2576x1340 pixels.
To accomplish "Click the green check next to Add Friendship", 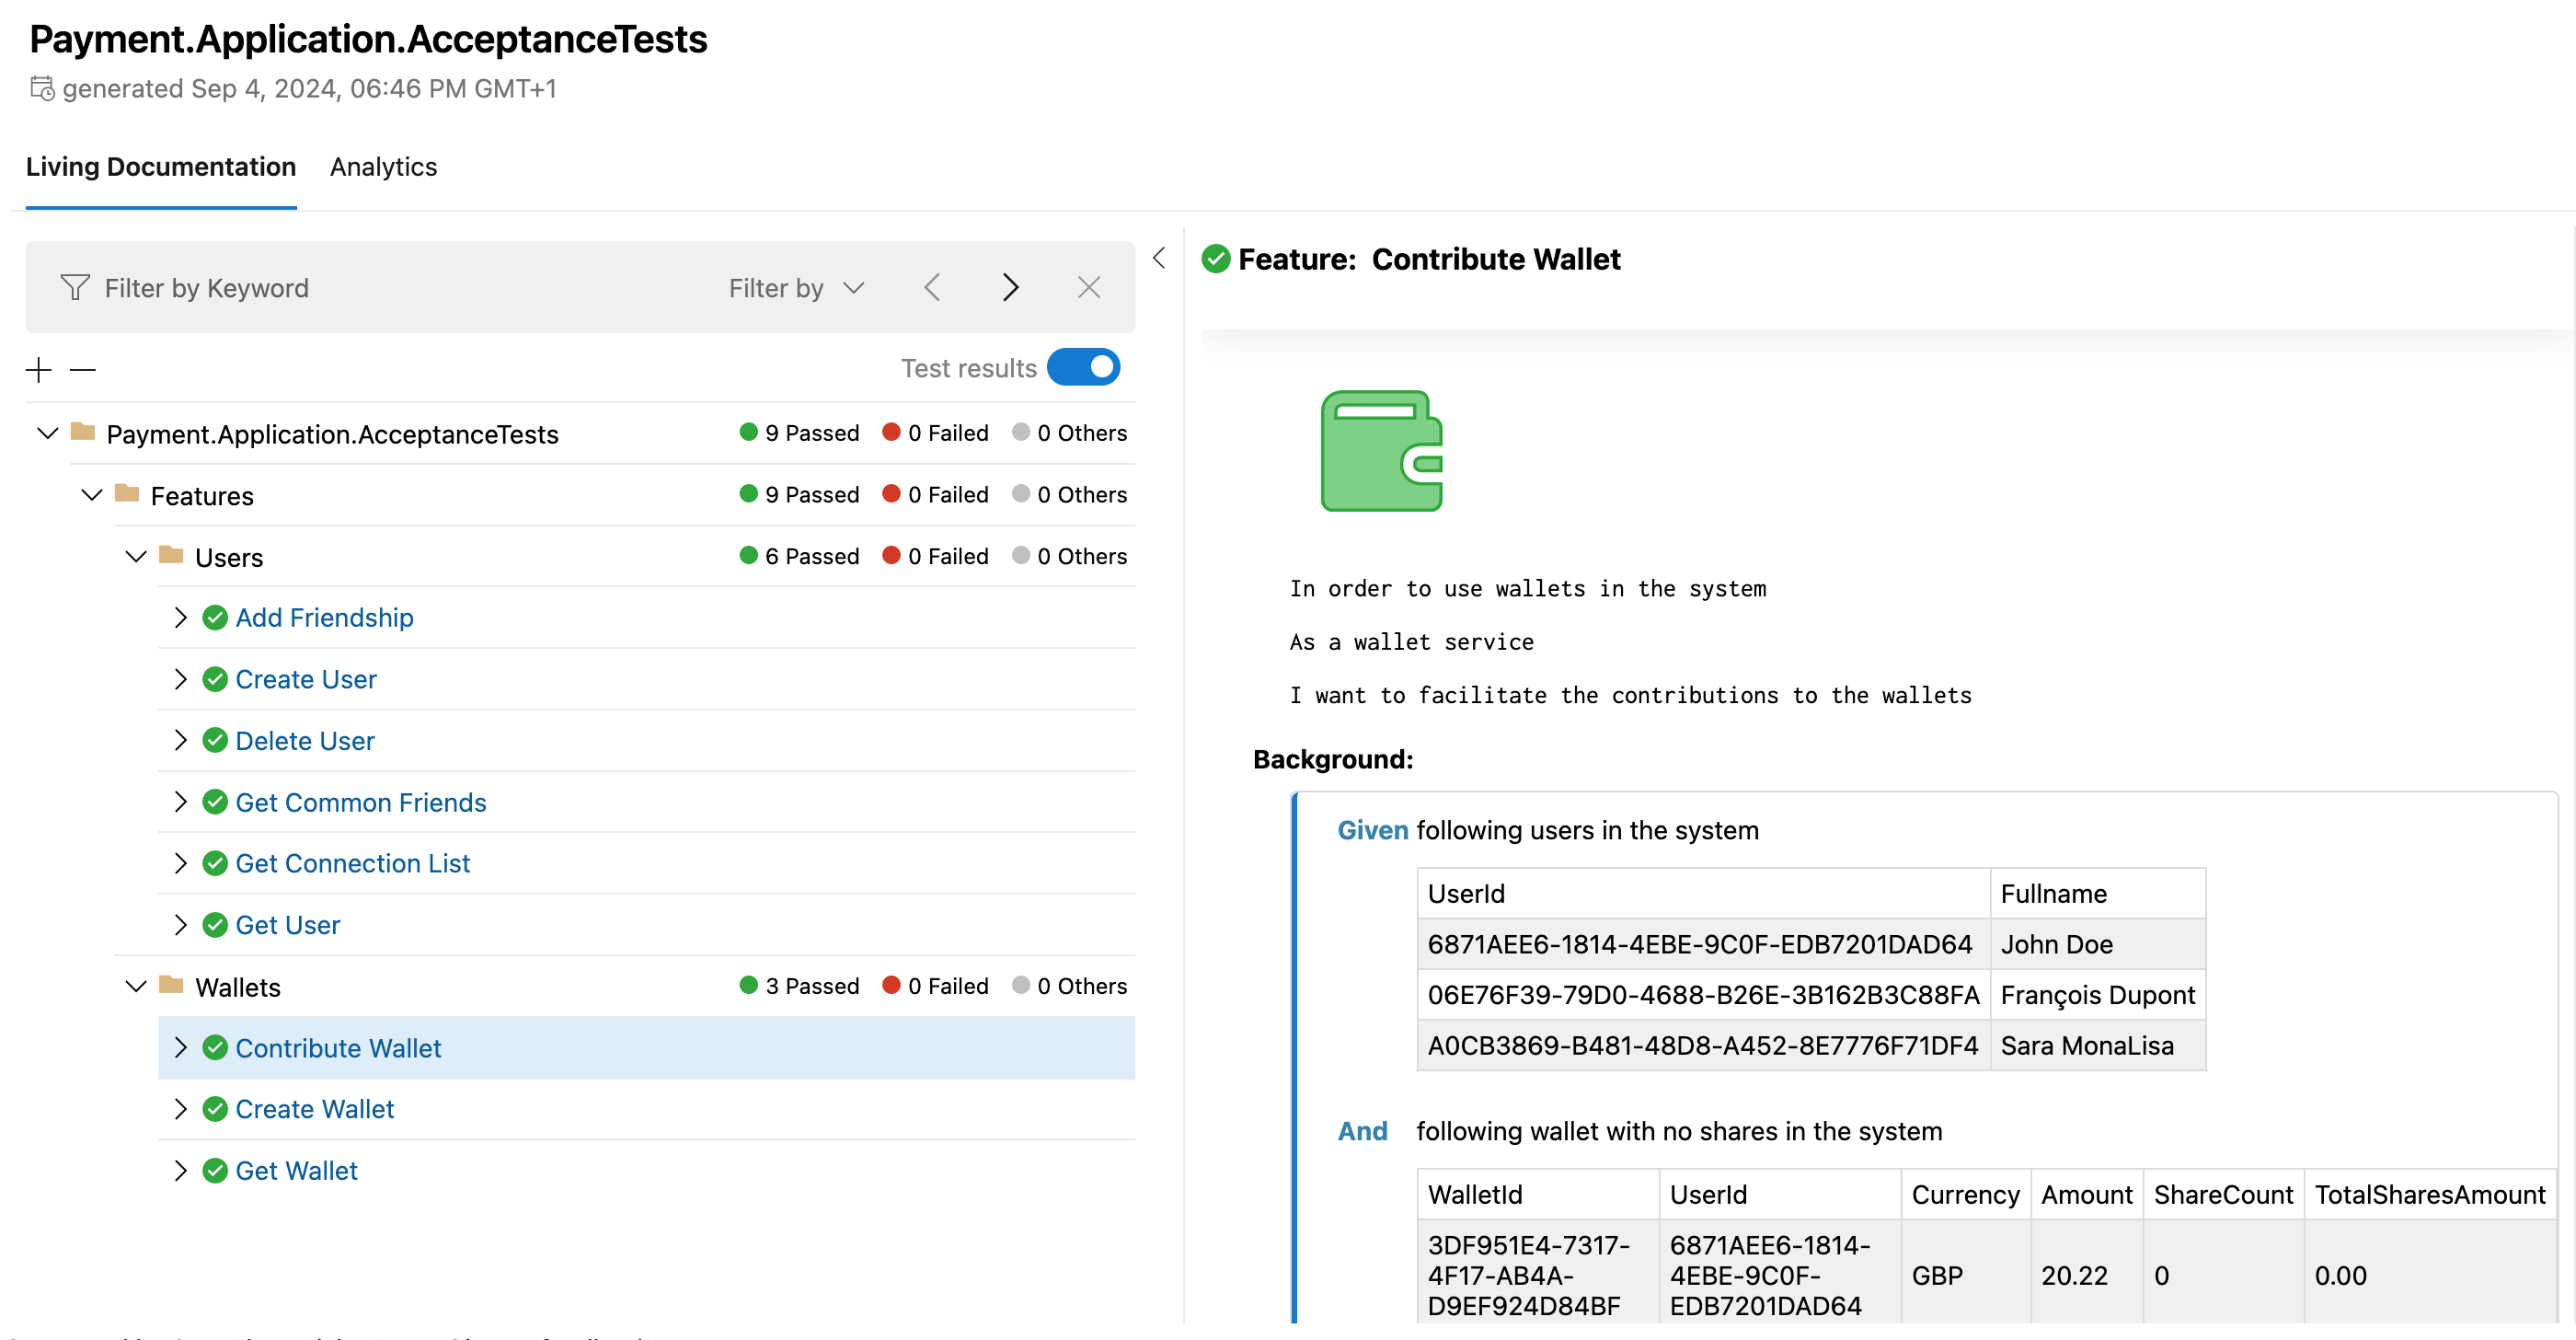I will (215, 618).
